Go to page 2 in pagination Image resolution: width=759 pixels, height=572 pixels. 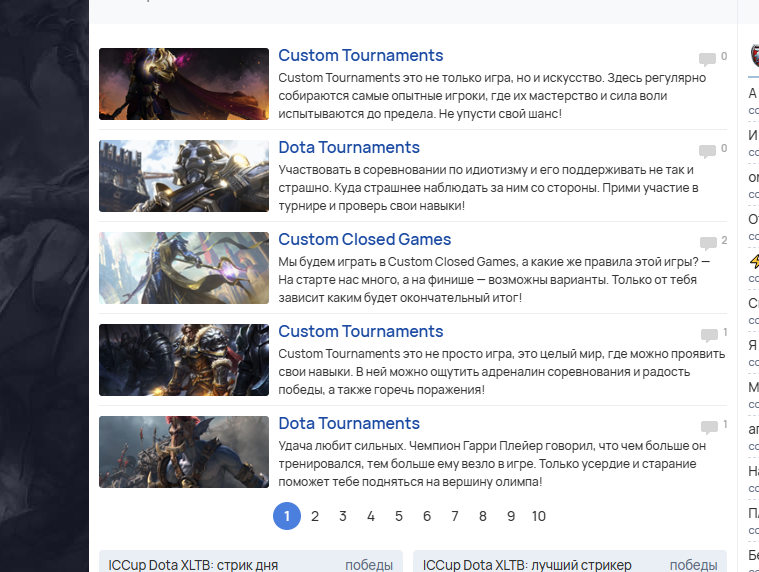315,516
